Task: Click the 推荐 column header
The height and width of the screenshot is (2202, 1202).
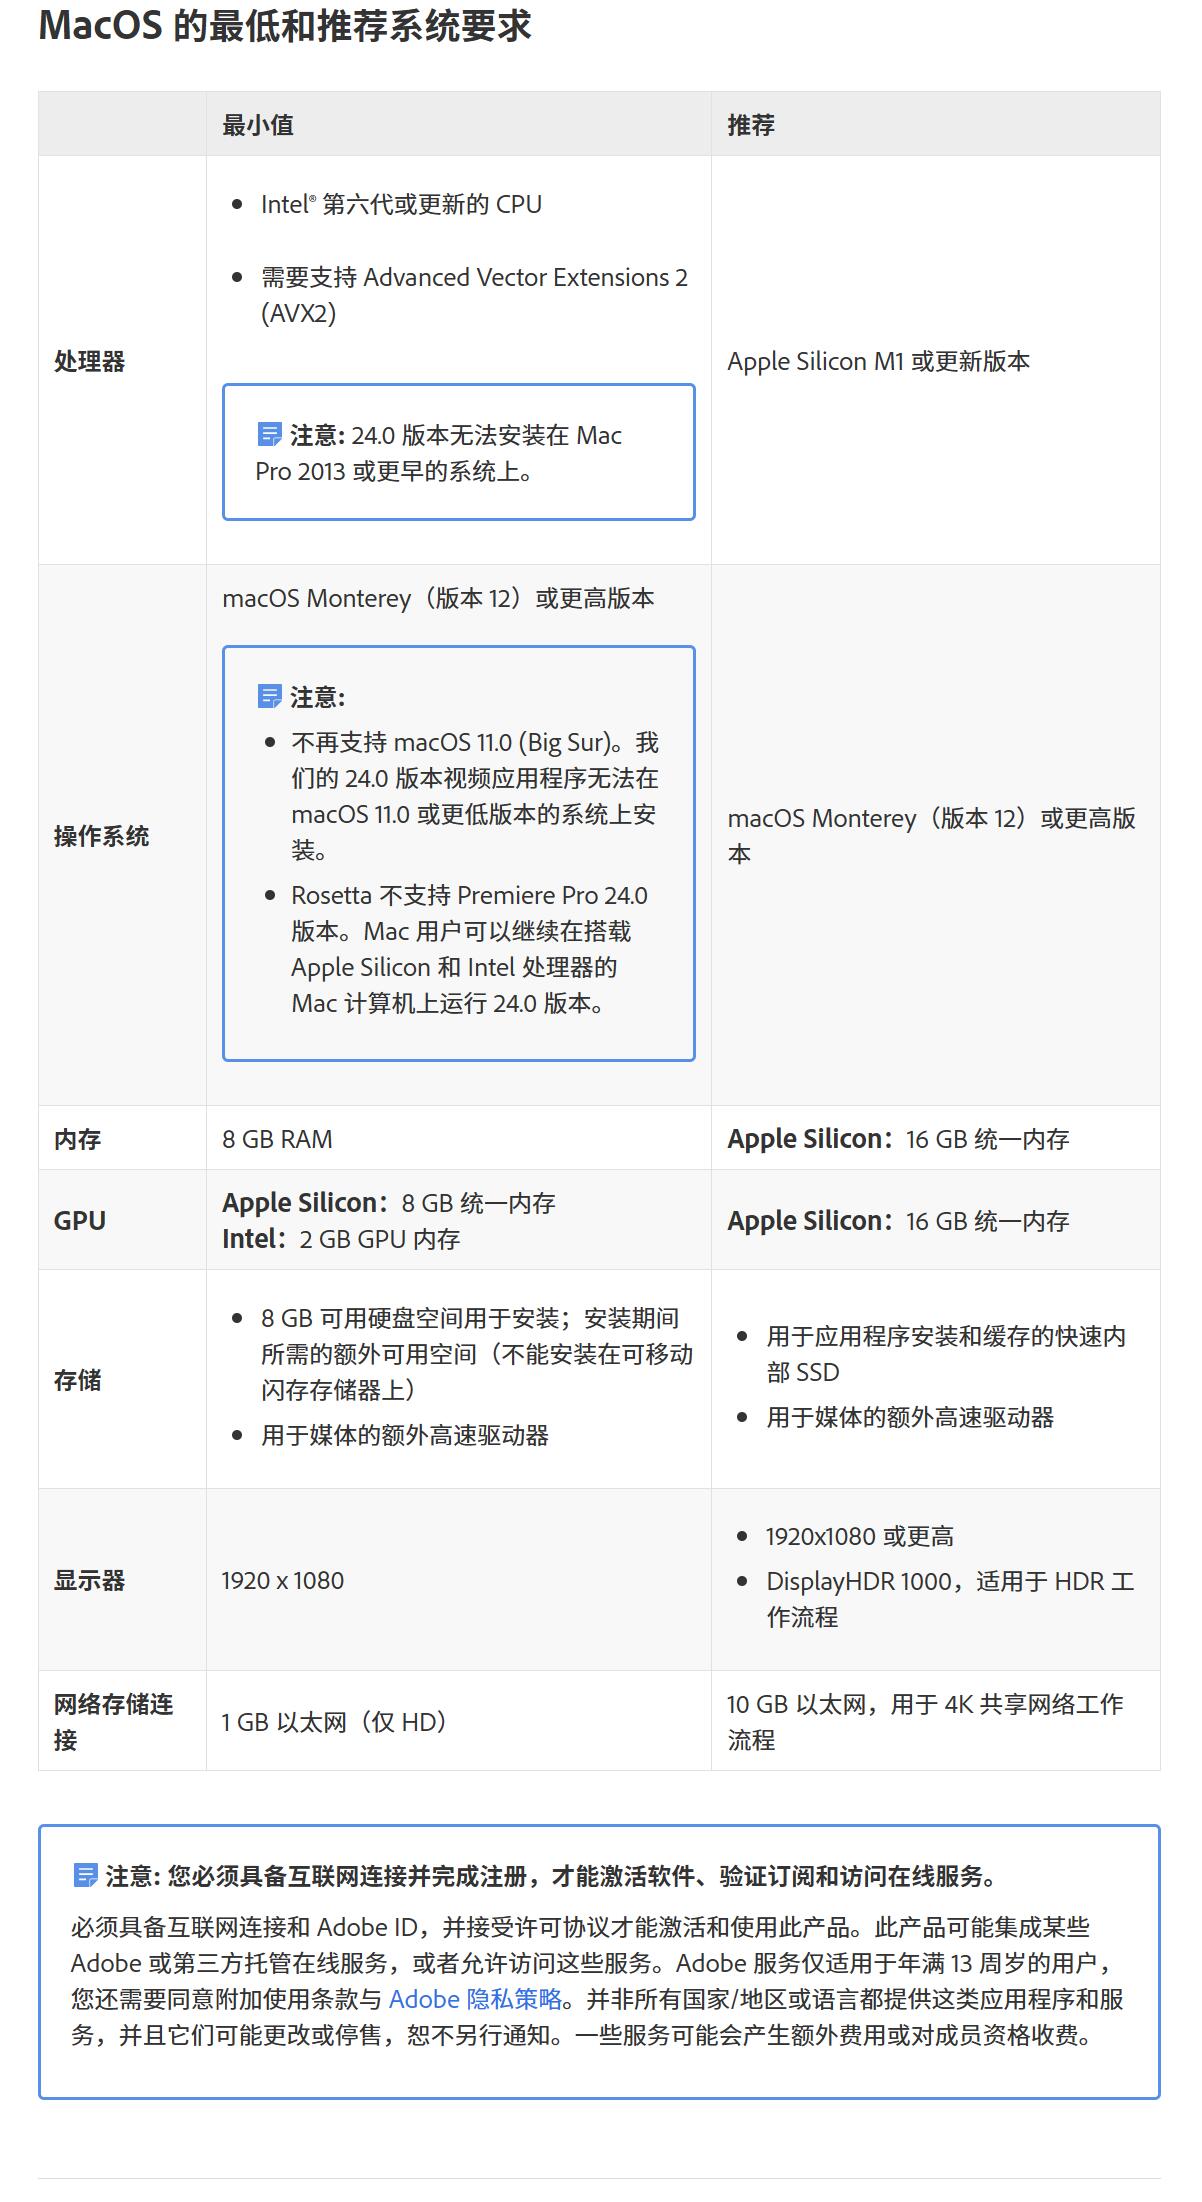Action: click(x=751, y=125)
